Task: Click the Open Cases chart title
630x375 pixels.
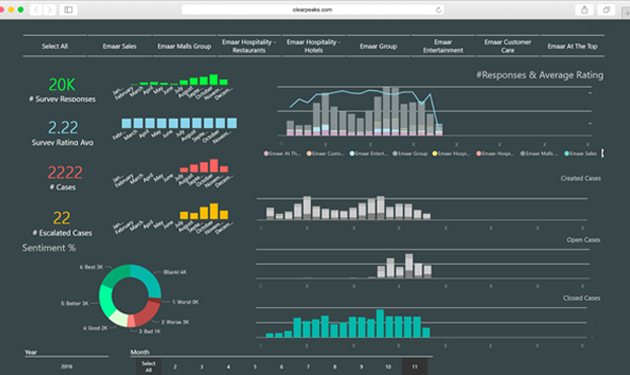Action: [583, 240]
